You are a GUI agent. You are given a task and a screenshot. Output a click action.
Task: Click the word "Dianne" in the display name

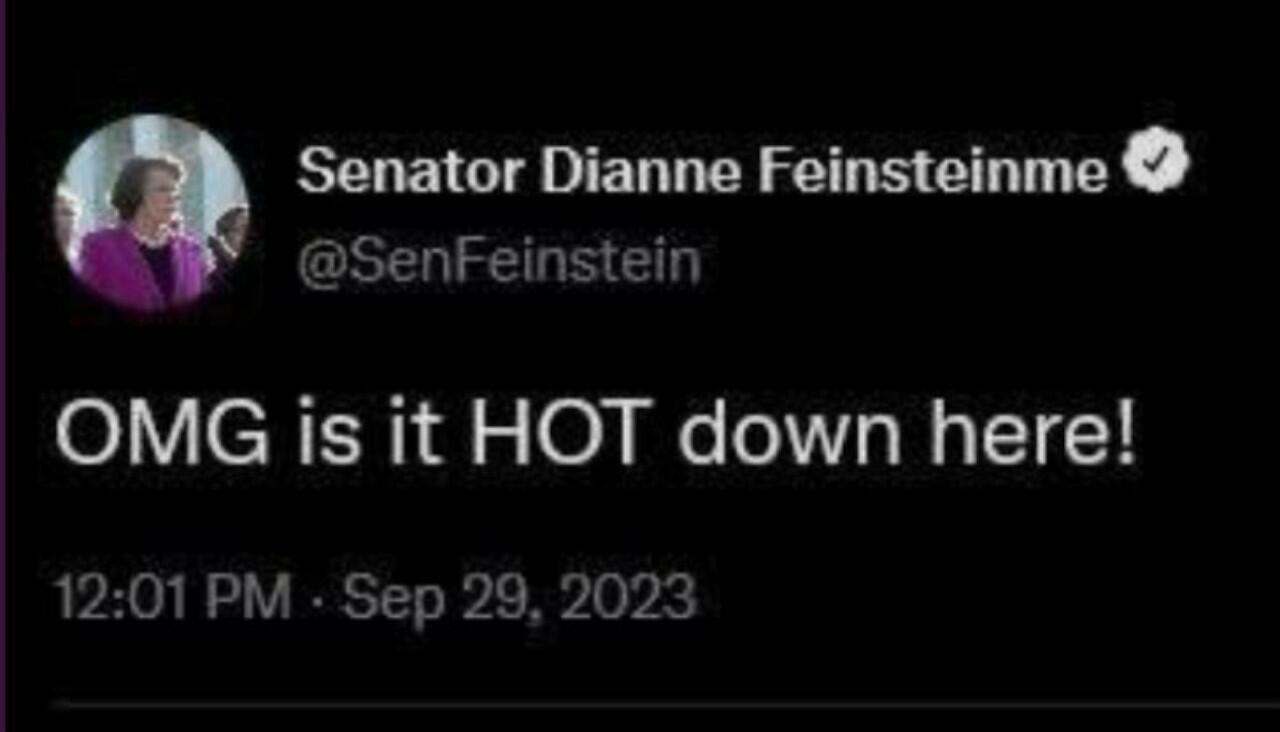click(x=640, y=172)
